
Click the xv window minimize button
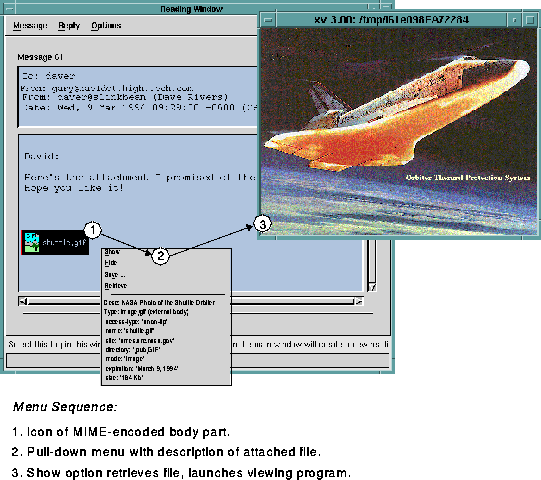click(514, 20)
